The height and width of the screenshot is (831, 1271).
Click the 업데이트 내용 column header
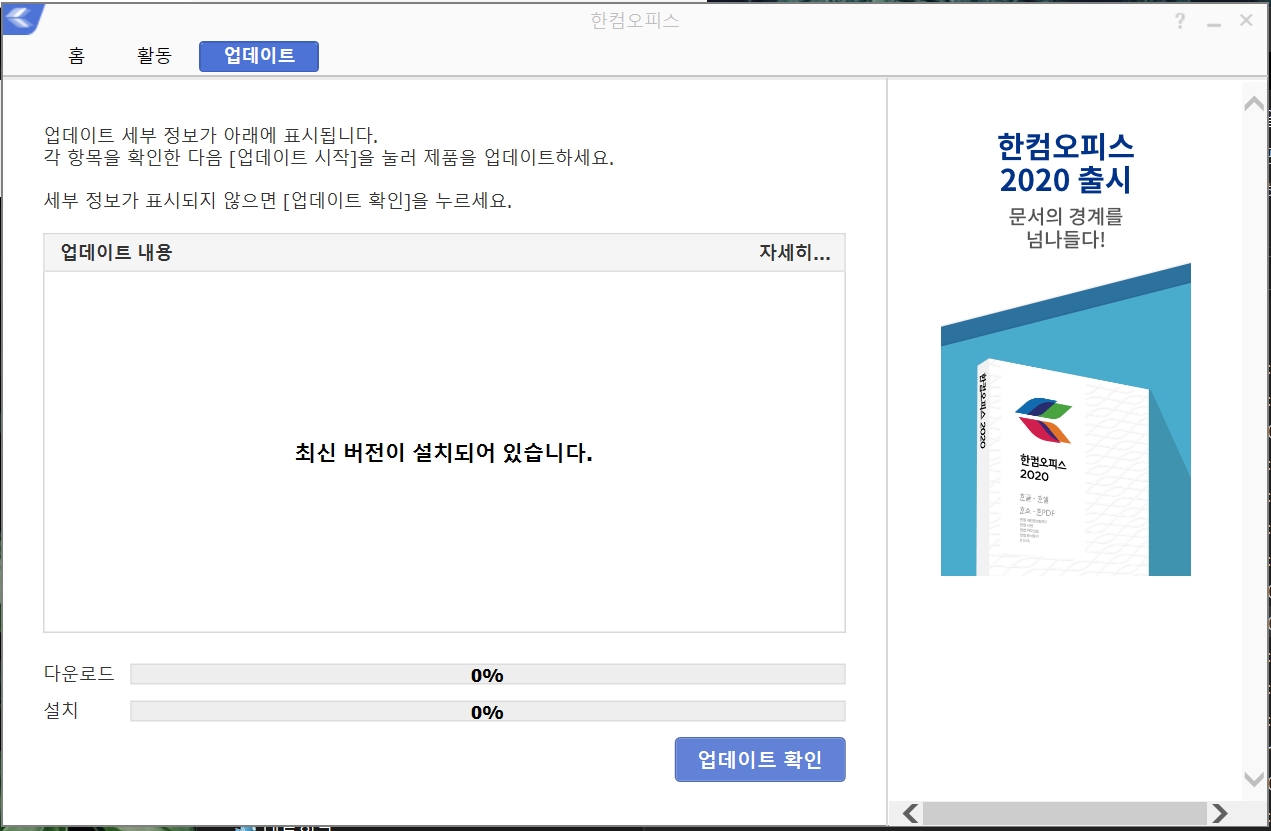[116, 253]
